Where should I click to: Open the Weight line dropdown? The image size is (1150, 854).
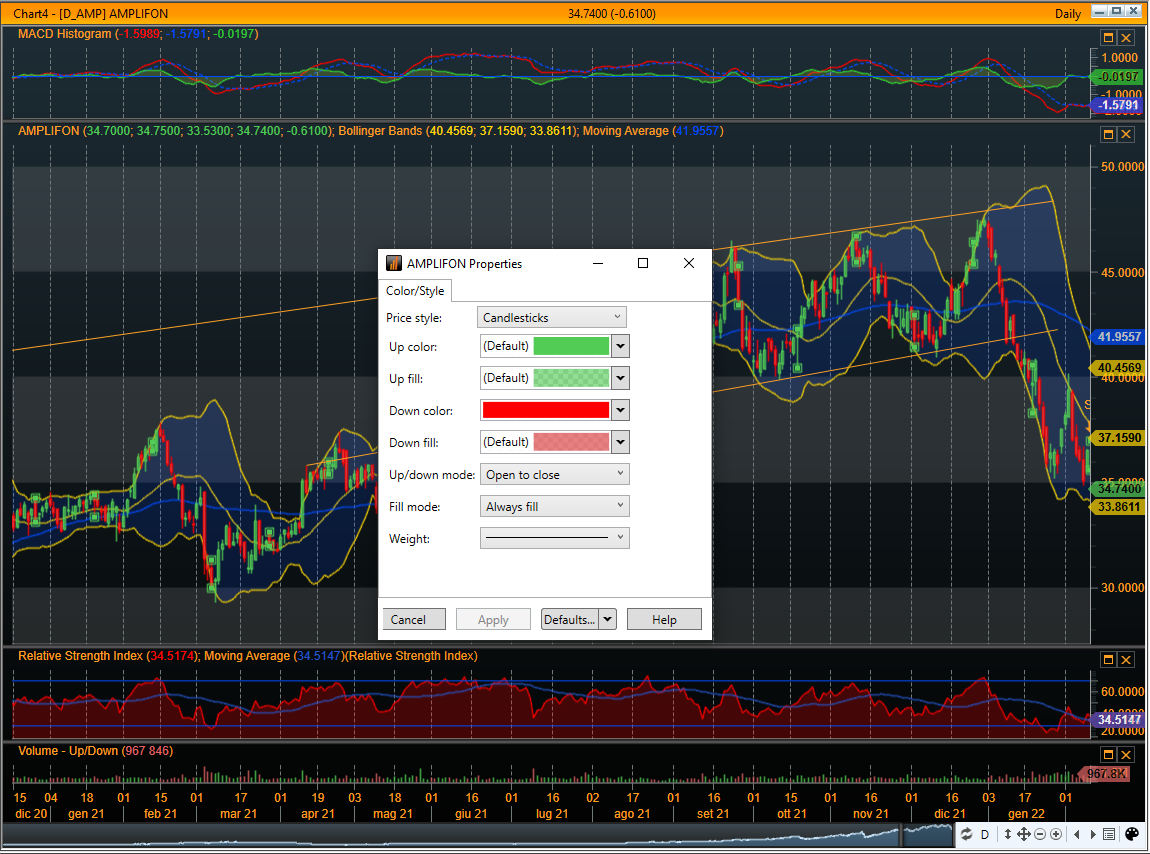coord(554,538)
